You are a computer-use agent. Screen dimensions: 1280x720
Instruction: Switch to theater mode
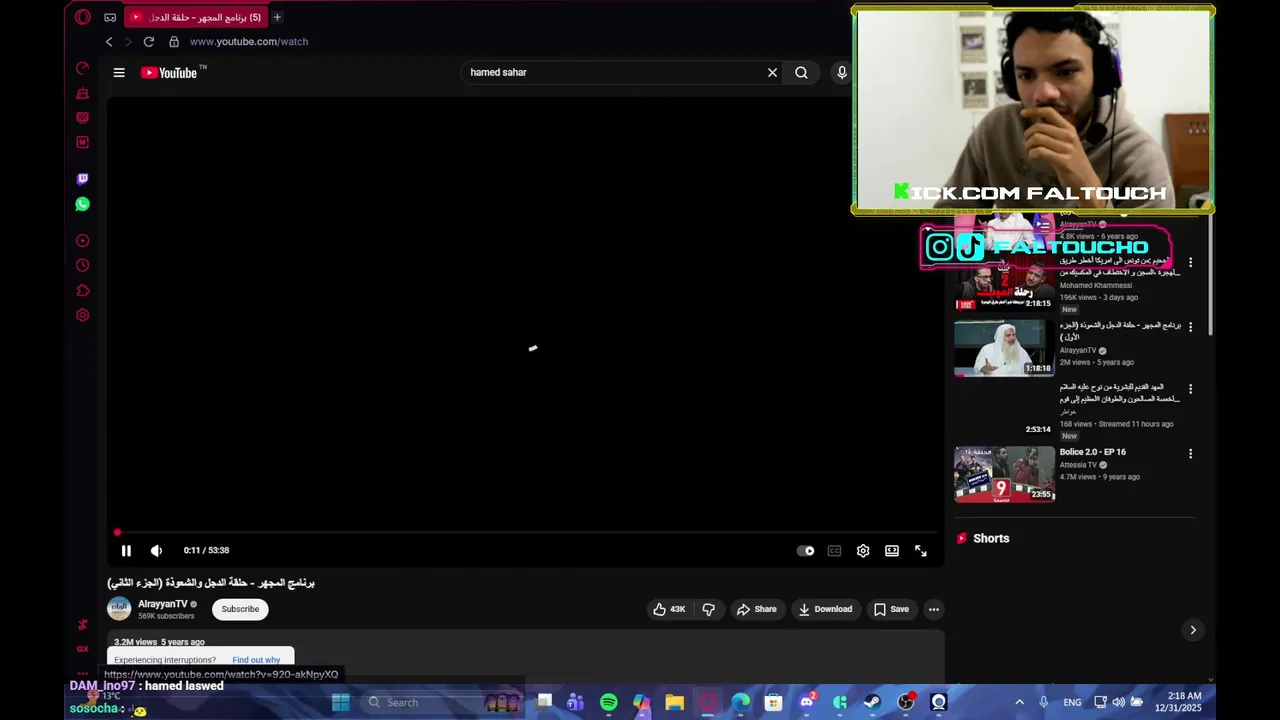tap(892, 551)
